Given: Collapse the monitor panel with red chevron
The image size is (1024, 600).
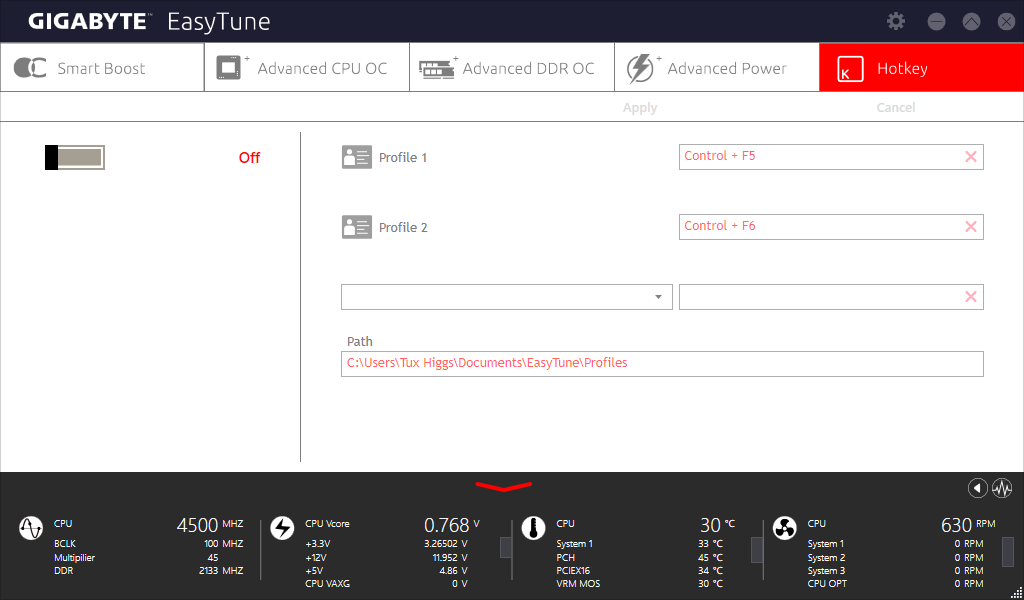Looking at the screenshot, I should pyautogui.click(x=504, y=486).
